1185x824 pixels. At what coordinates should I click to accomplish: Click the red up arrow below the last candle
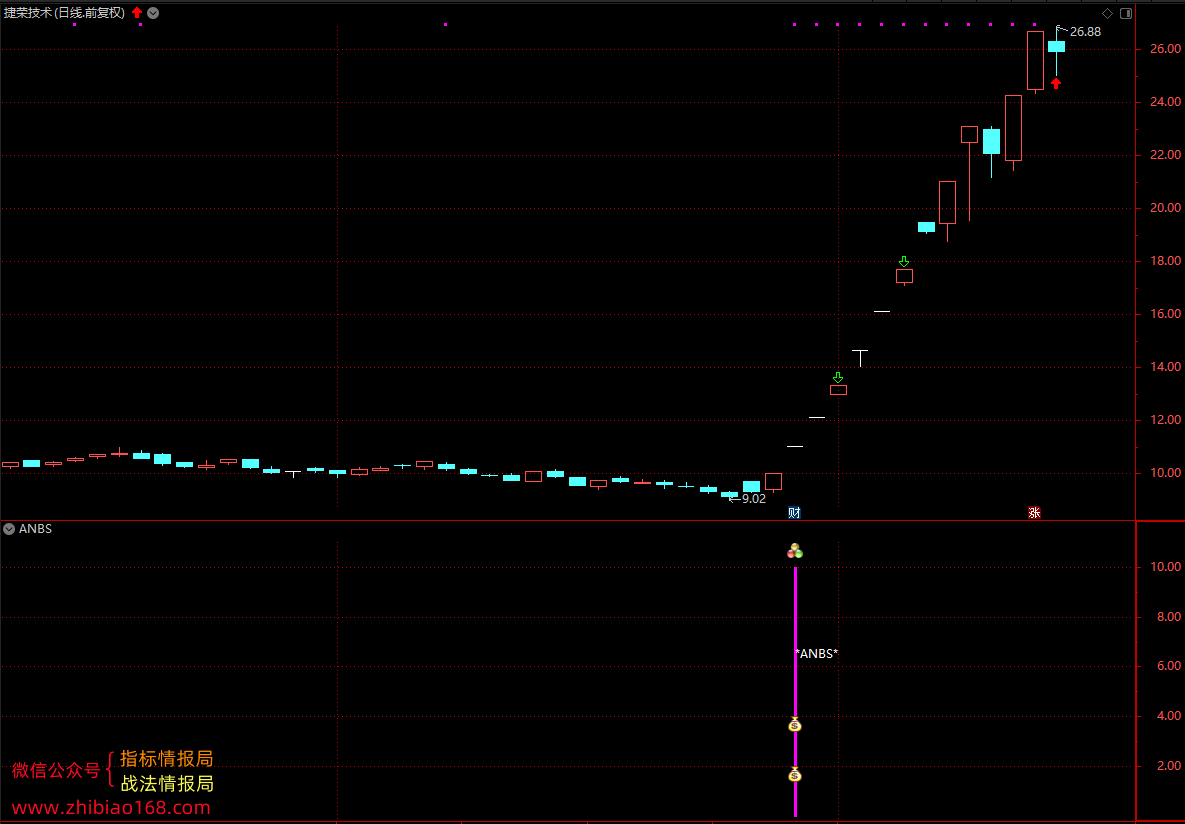coord(1056,83)
